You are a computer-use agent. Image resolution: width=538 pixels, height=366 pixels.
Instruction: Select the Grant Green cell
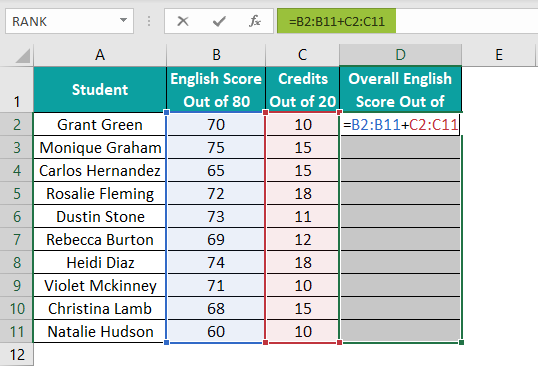[x=100, y=124]
